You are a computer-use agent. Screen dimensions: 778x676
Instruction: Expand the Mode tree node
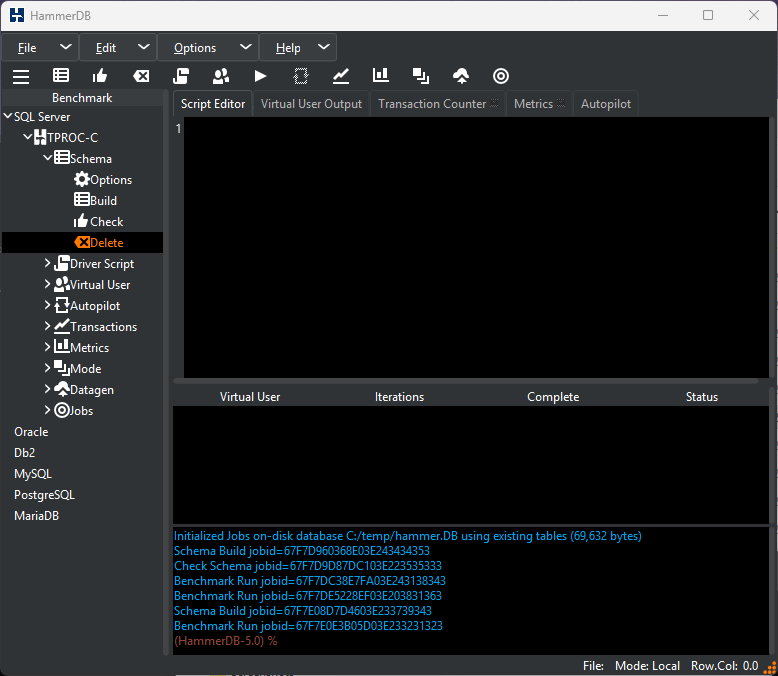click(48, 368)
